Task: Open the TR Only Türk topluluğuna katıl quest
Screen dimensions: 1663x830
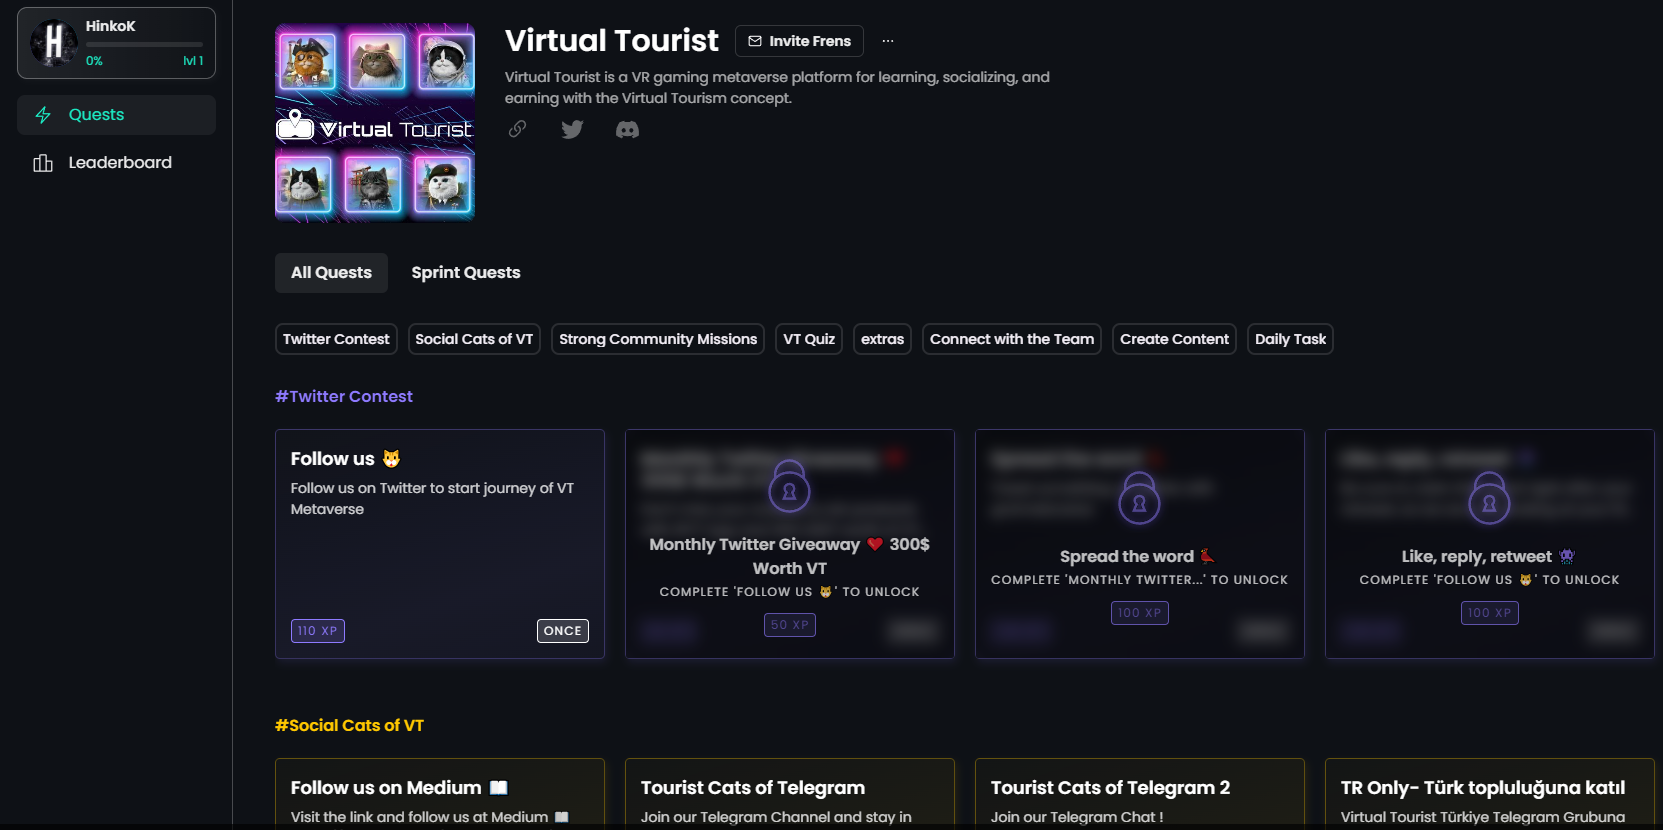Action: tap(1490, 794)
